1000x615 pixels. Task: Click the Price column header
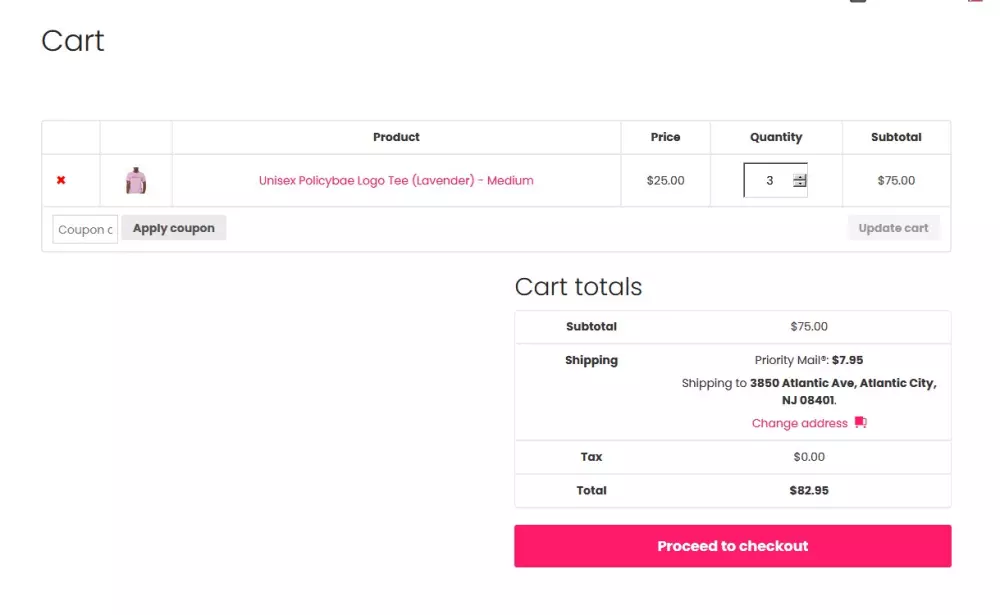tap(665, 137)
